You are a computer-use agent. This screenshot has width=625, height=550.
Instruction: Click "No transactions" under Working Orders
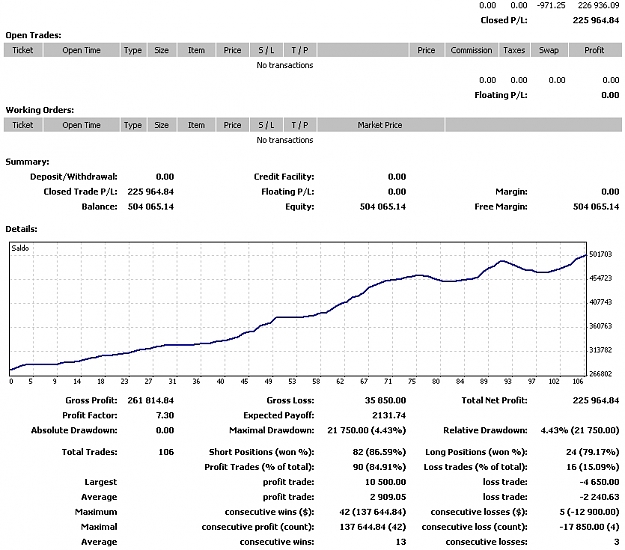(285, 140)
